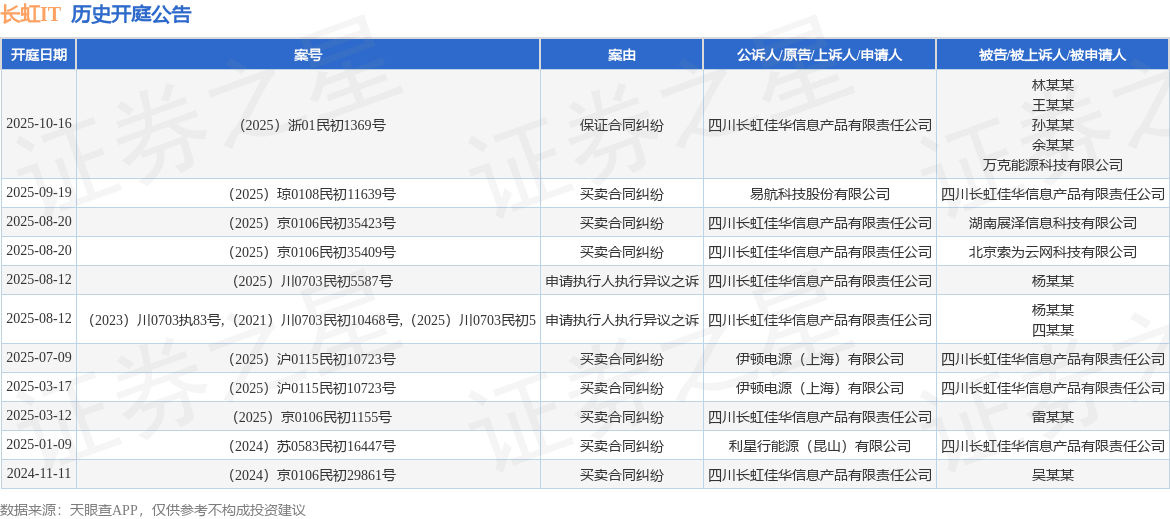Image resolution: width=1170 pixels, height=519 pixels.
Task: Click case number (2025)京0106民初1155号
Action: pos(308,418)
